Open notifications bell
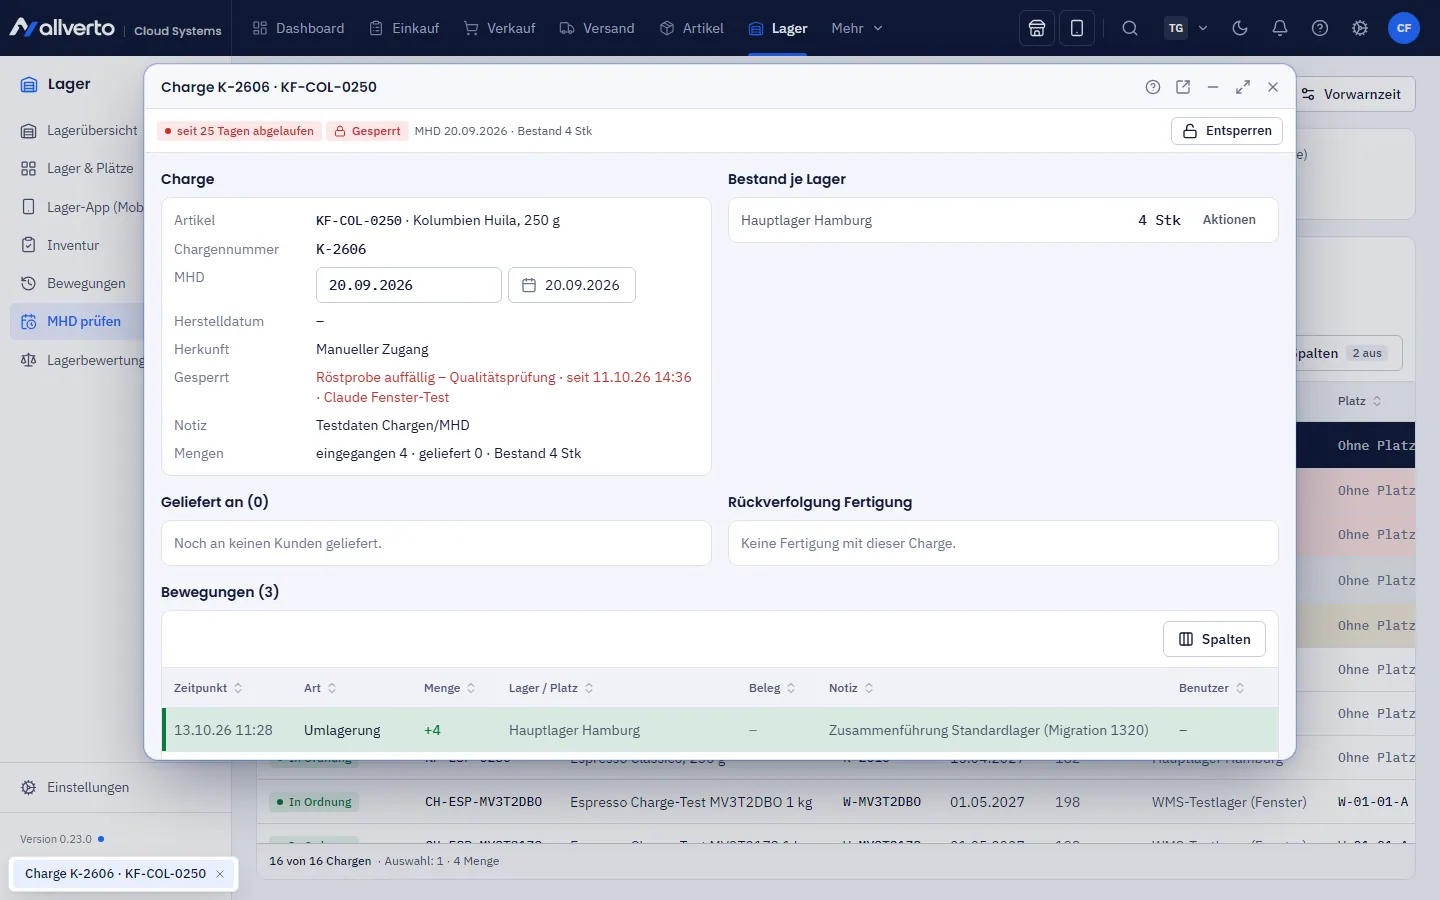This screenshot has width=1440, height=900. 1280,28
